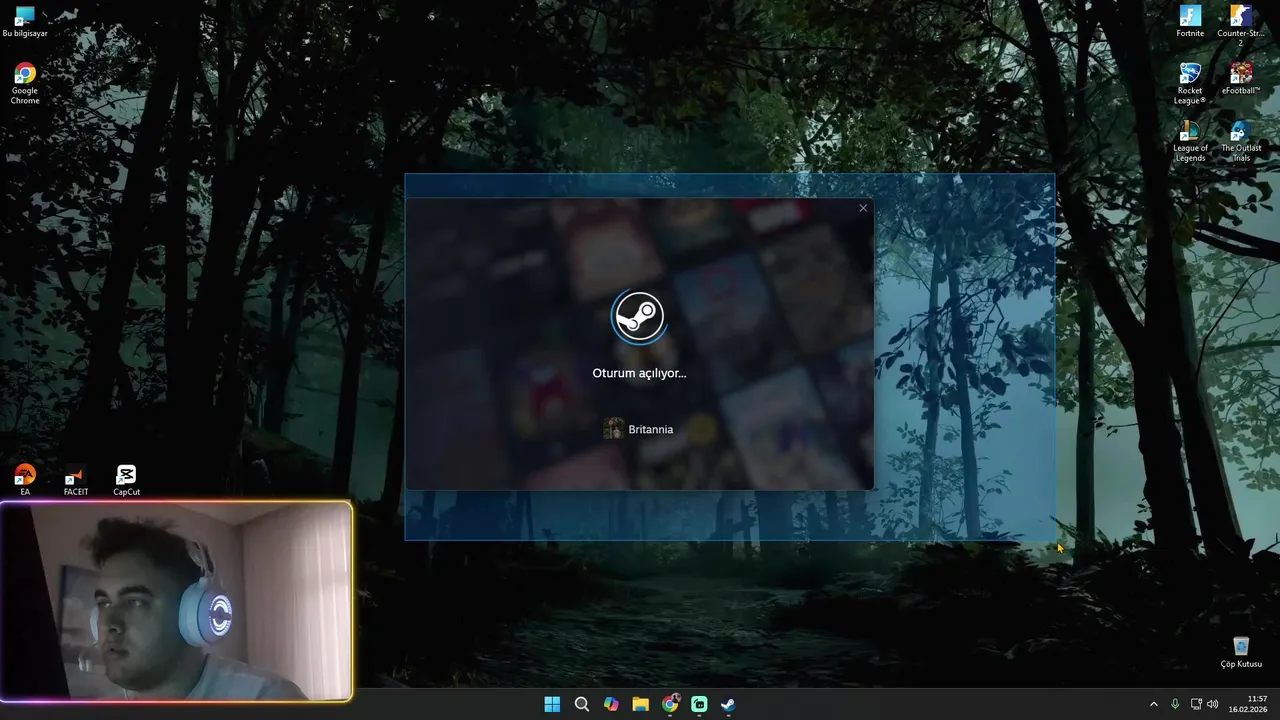
Task: Open the FACEIT desktop shortcut
Action: pos(76,480)
